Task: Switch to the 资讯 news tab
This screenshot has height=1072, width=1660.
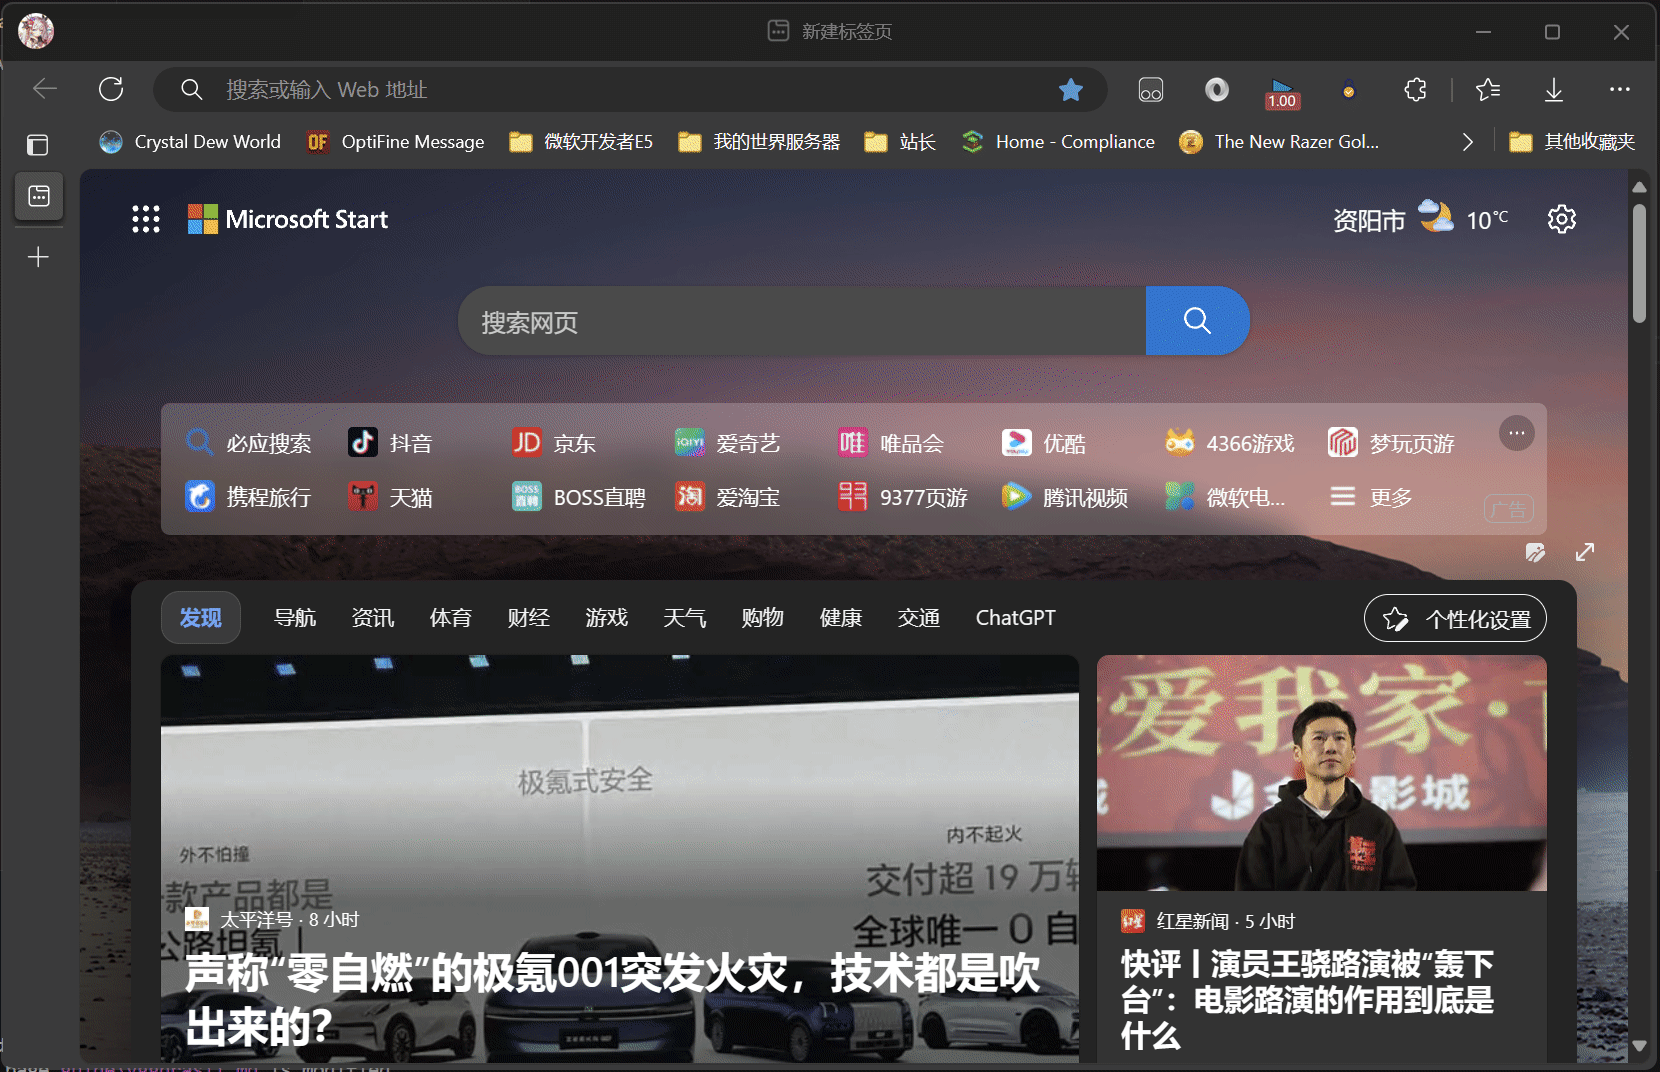Action: (x=373, y=618)
